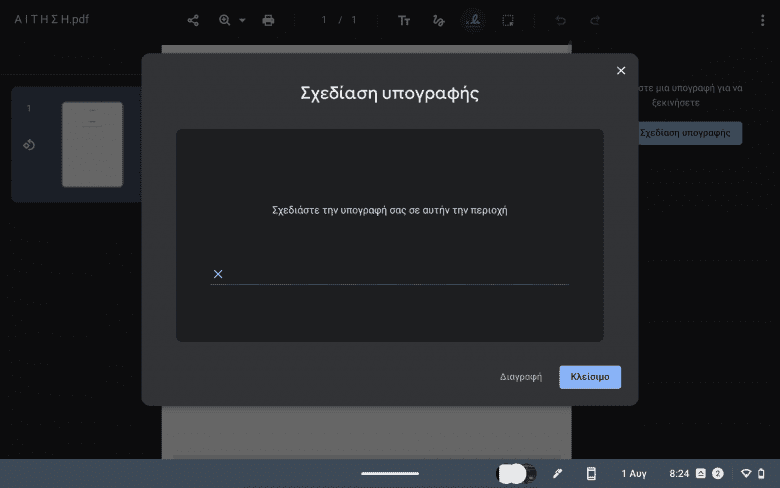780x488 pixels.
Task: Open the zoom level dropdown arrow
Action: [x=242, y=20]
